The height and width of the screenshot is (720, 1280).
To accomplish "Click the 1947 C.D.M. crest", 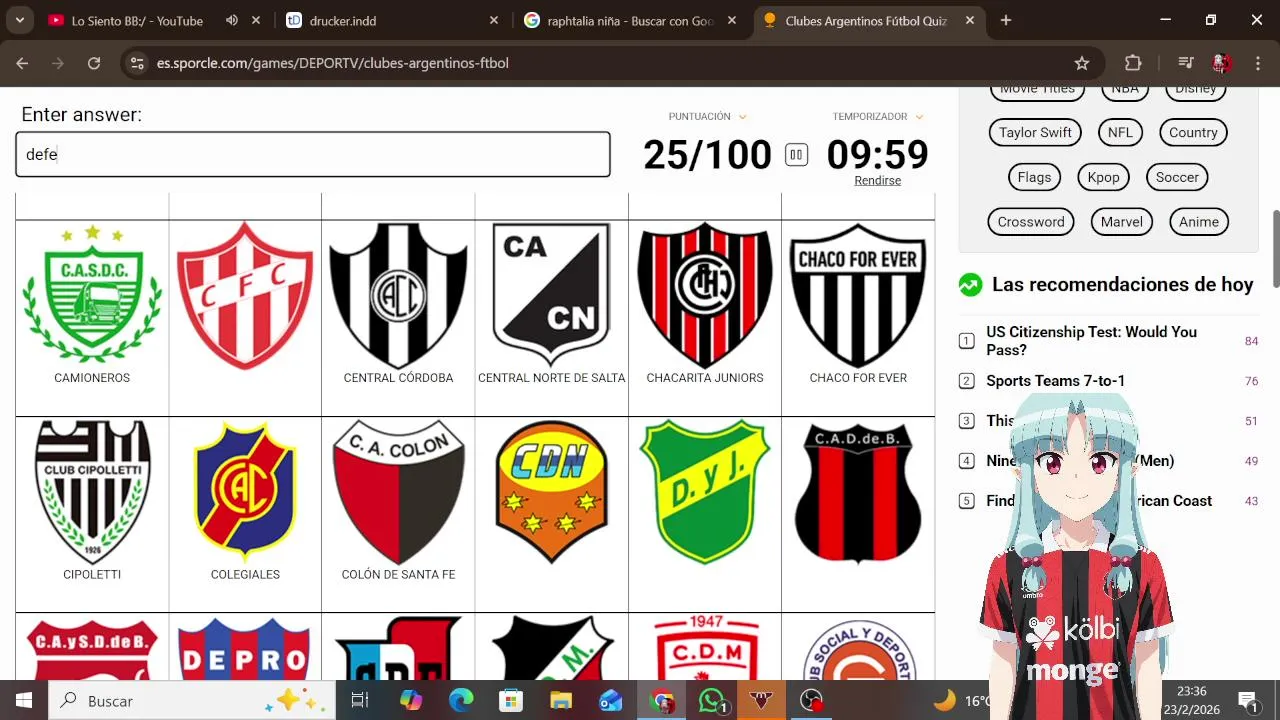I will 705,648.
